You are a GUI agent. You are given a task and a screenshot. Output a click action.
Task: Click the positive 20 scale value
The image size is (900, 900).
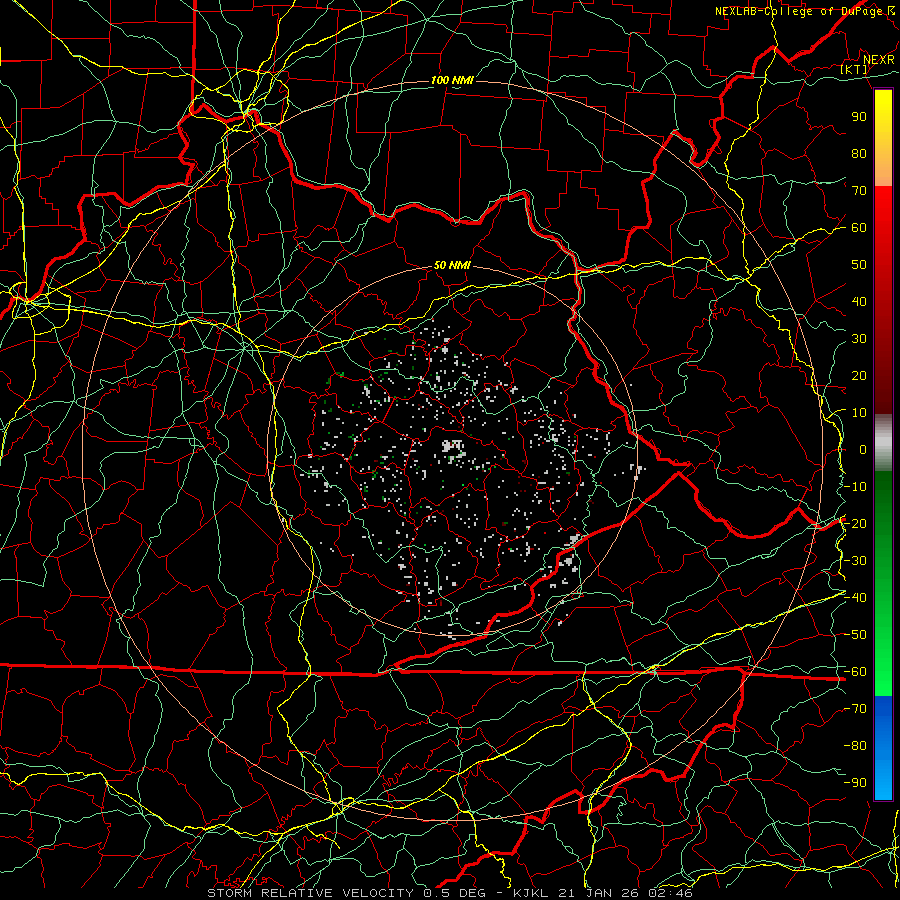[x=859, y=375]
